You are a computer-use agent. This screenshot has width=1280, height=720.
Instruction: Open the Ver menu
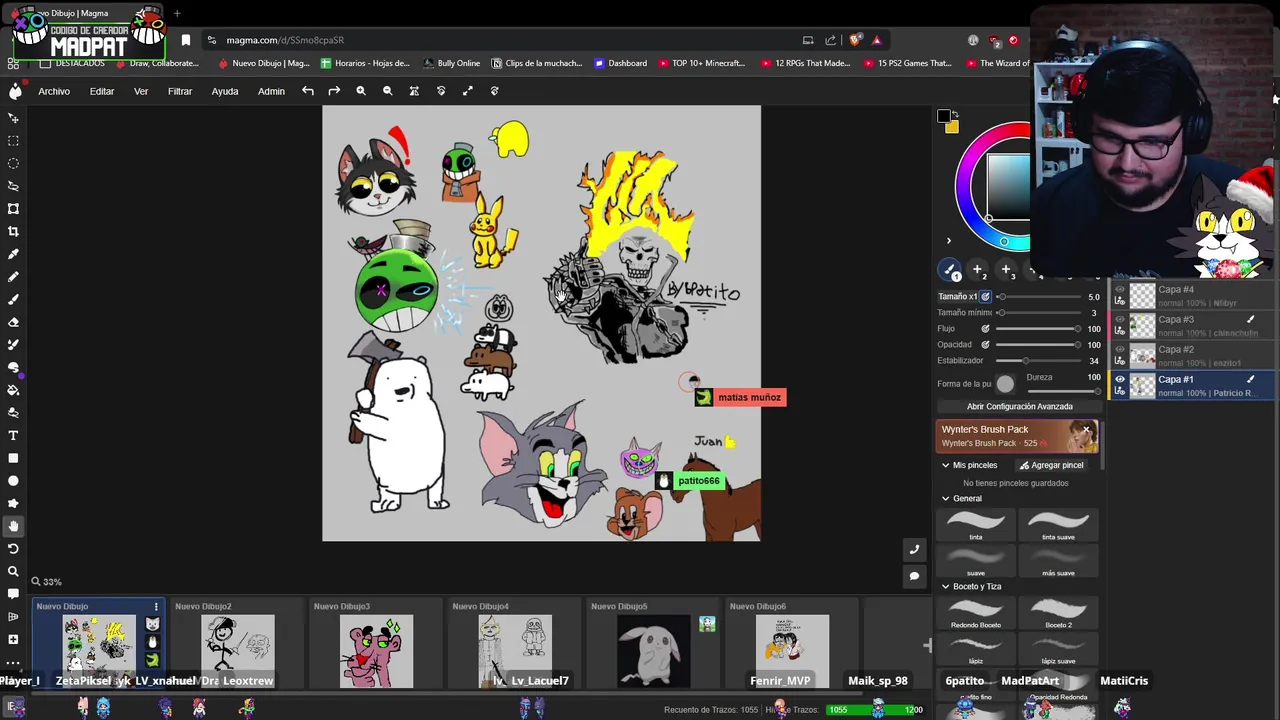coord(141,91)
